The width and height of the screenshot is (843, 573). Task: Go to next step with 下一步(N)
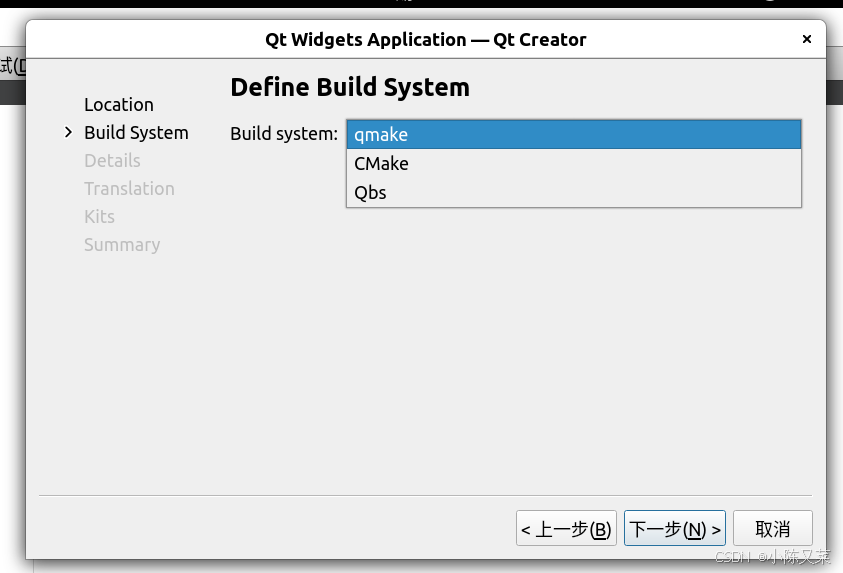[675, 528]
